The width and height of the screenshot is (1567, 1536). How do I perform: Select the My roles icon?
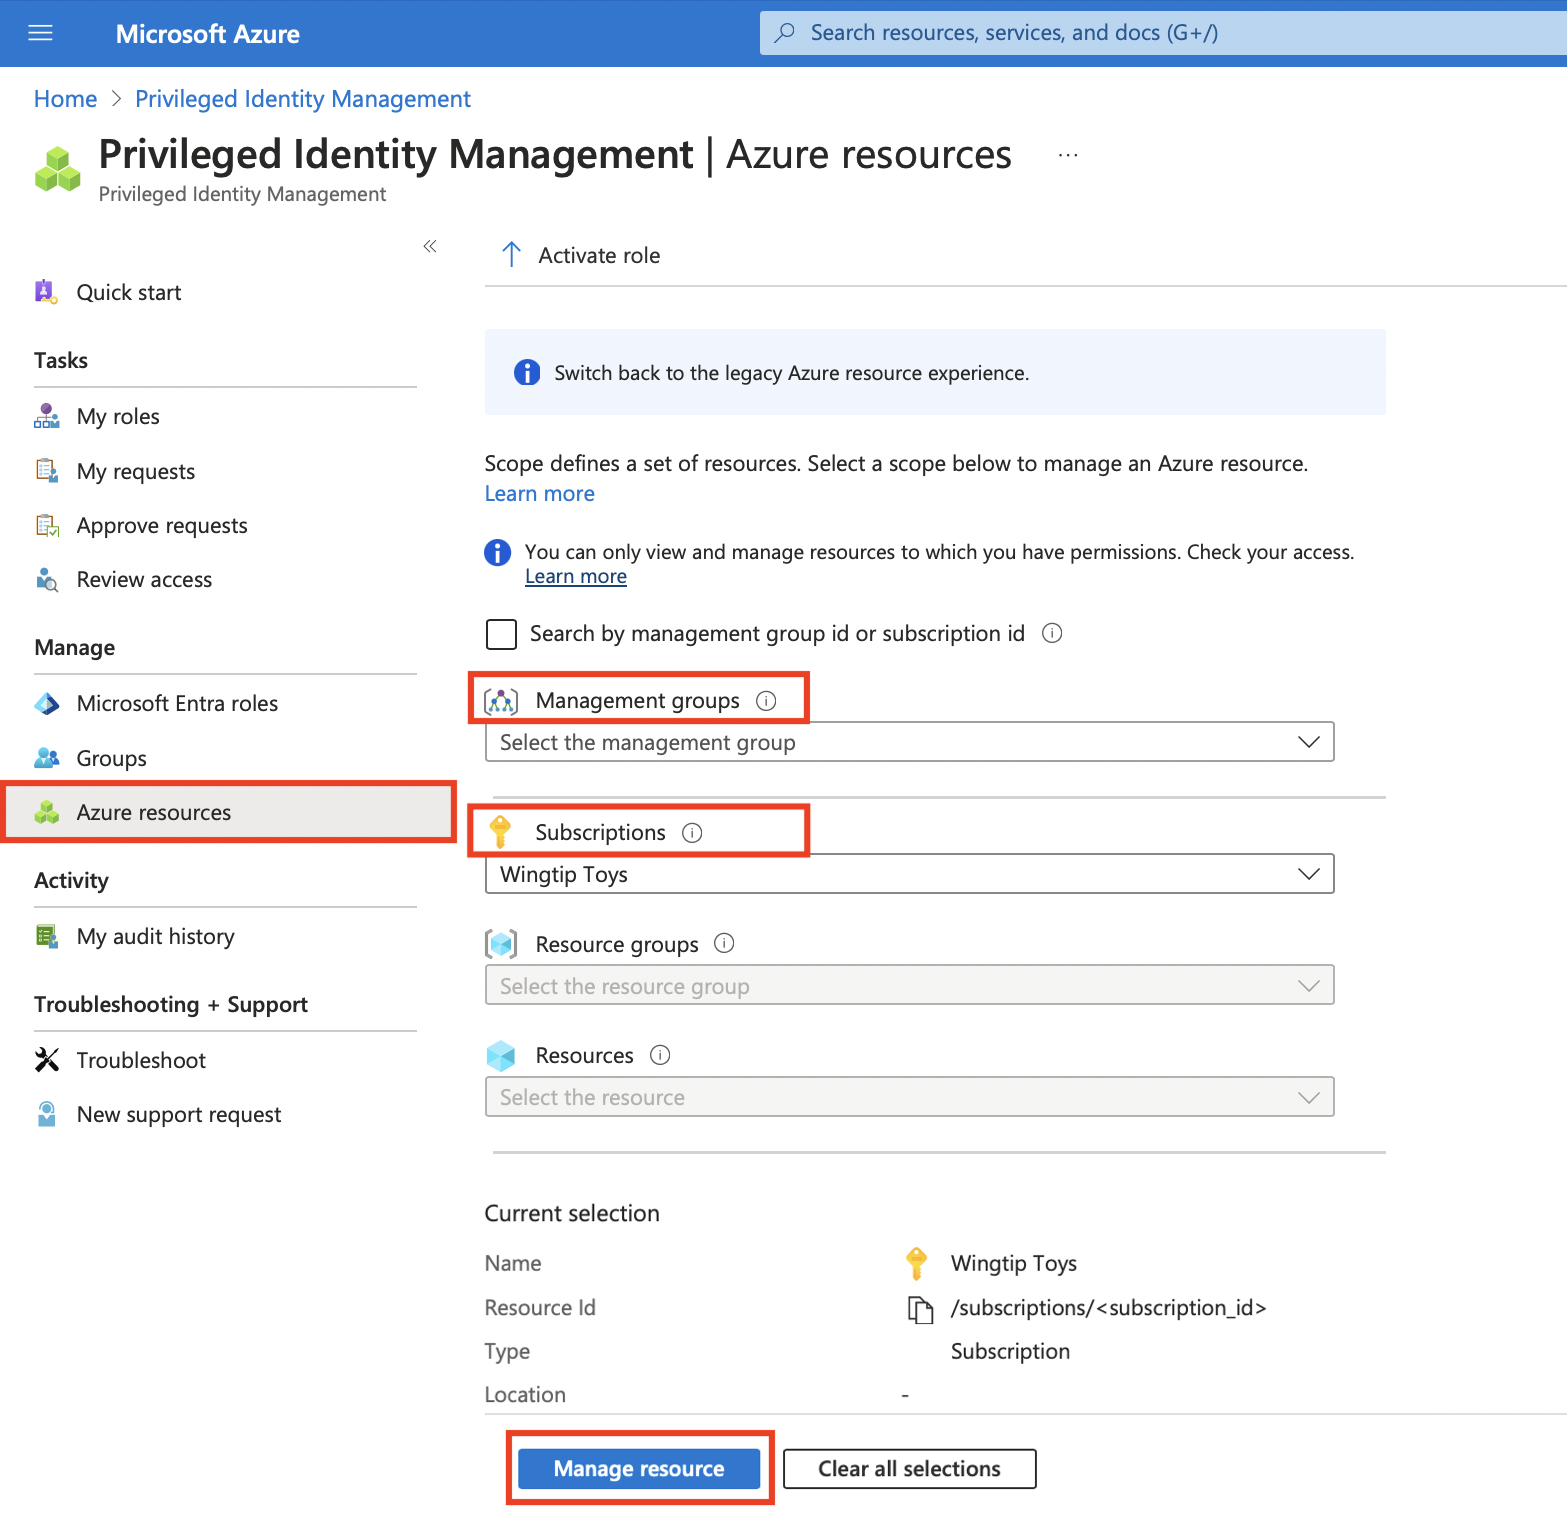[46, 416]
